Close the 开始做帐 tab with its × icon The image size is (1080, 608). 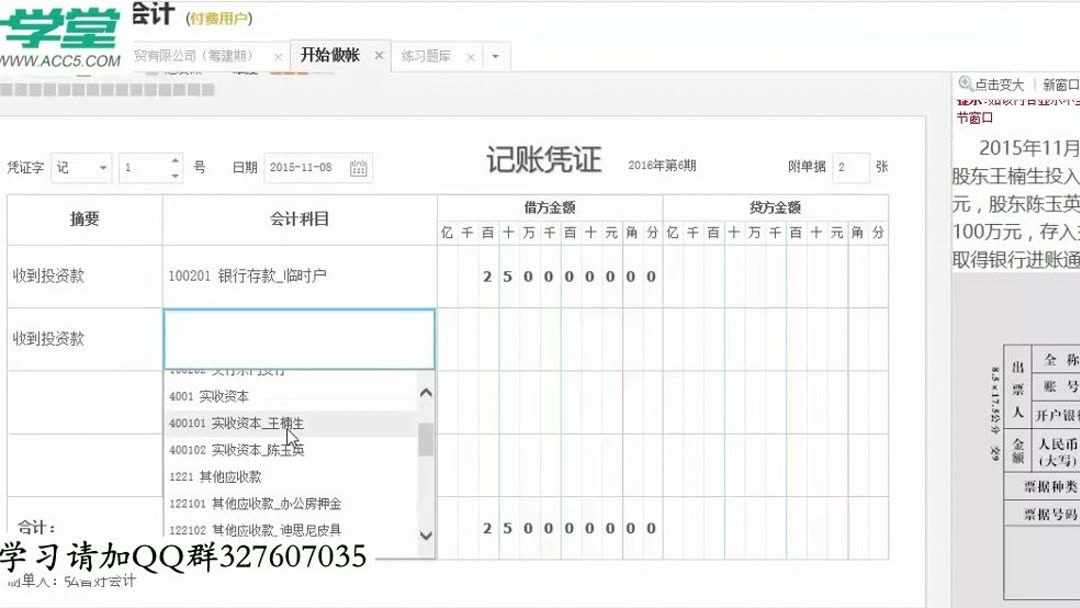point(377,56)
